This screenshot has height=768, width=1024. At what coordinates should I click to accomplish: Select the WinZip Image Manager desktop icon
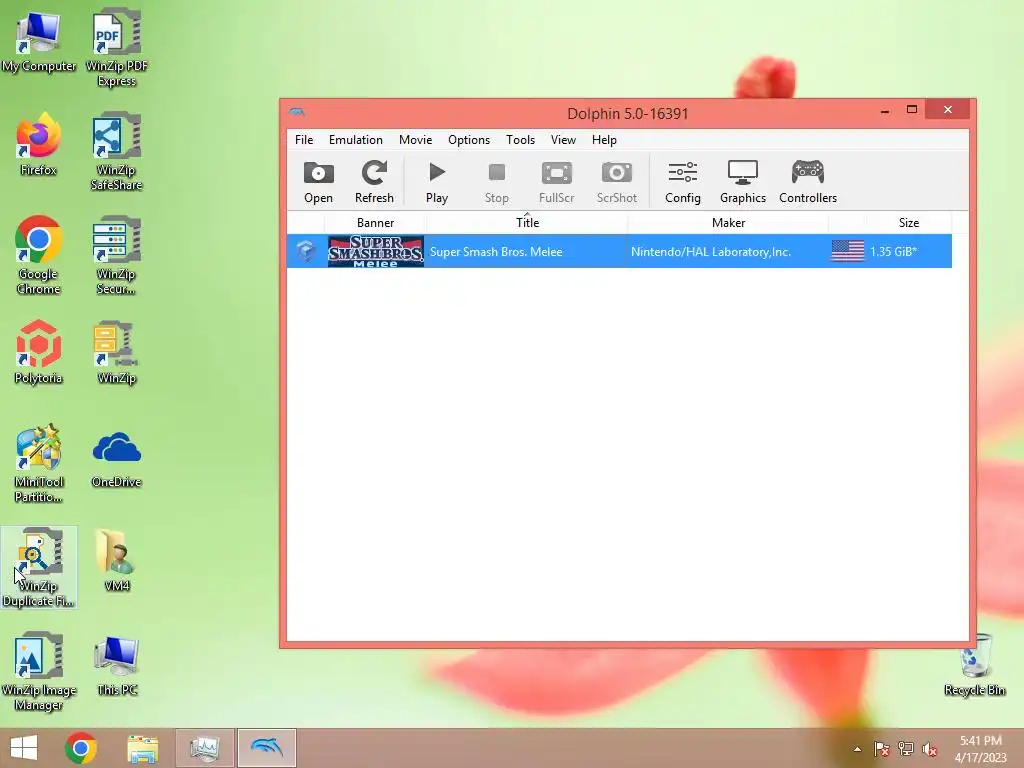(39, 671)
